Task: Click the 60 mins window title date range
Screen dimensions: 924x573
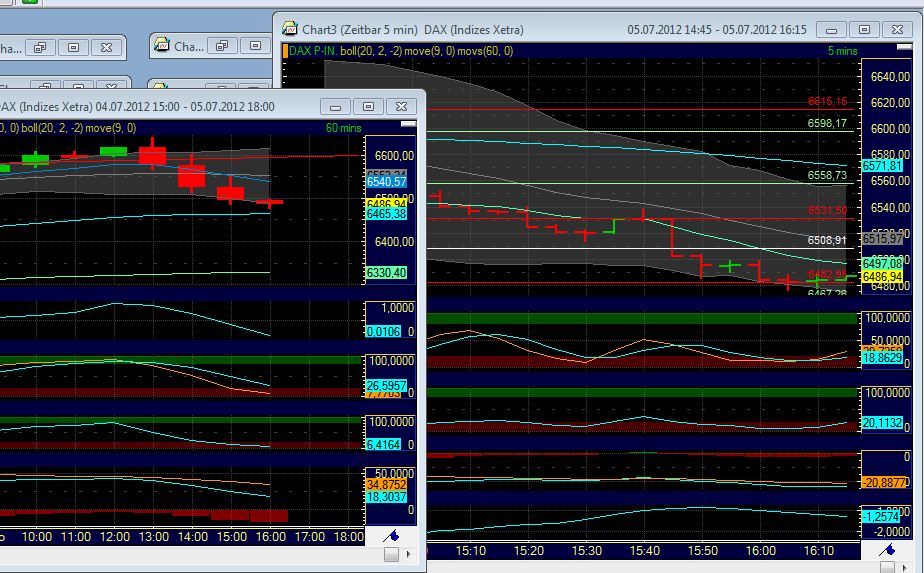Action: pyautogui.click(x=185, y=107)
